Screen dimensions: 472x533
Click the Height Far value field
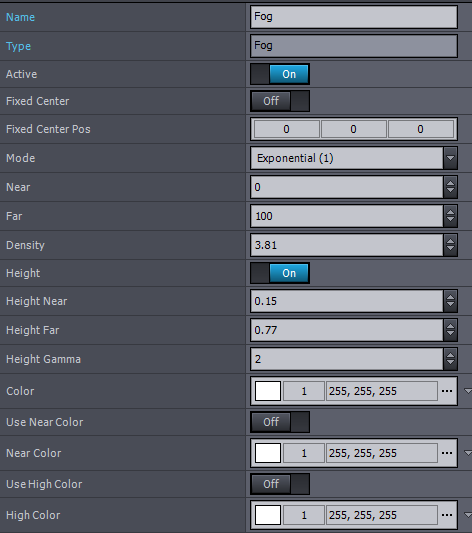pos(347,330)
